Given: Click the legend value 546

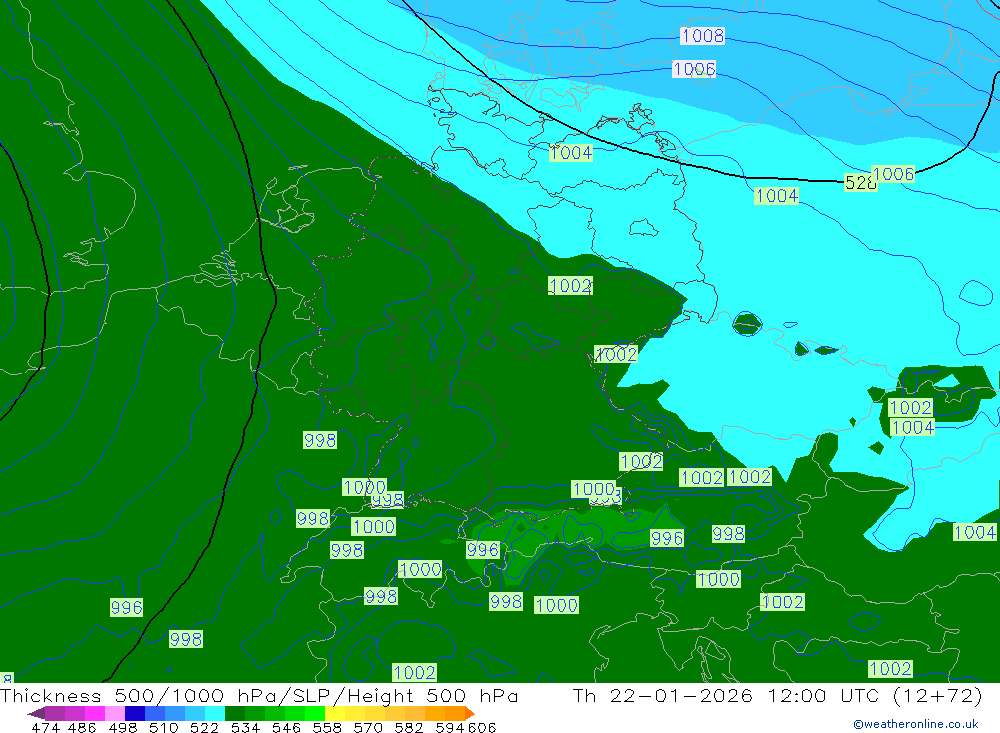Looking at the screenshot, I should 286,727.
